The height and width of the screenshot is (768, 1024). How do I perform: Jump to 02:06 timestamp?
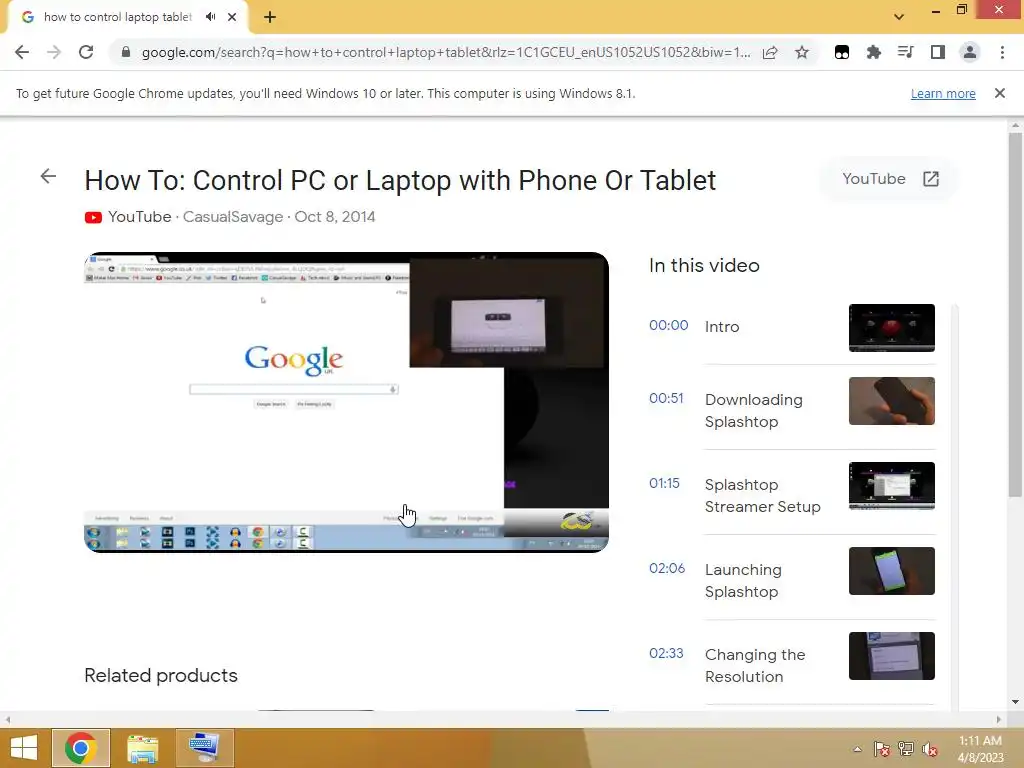tap(667, 568)
